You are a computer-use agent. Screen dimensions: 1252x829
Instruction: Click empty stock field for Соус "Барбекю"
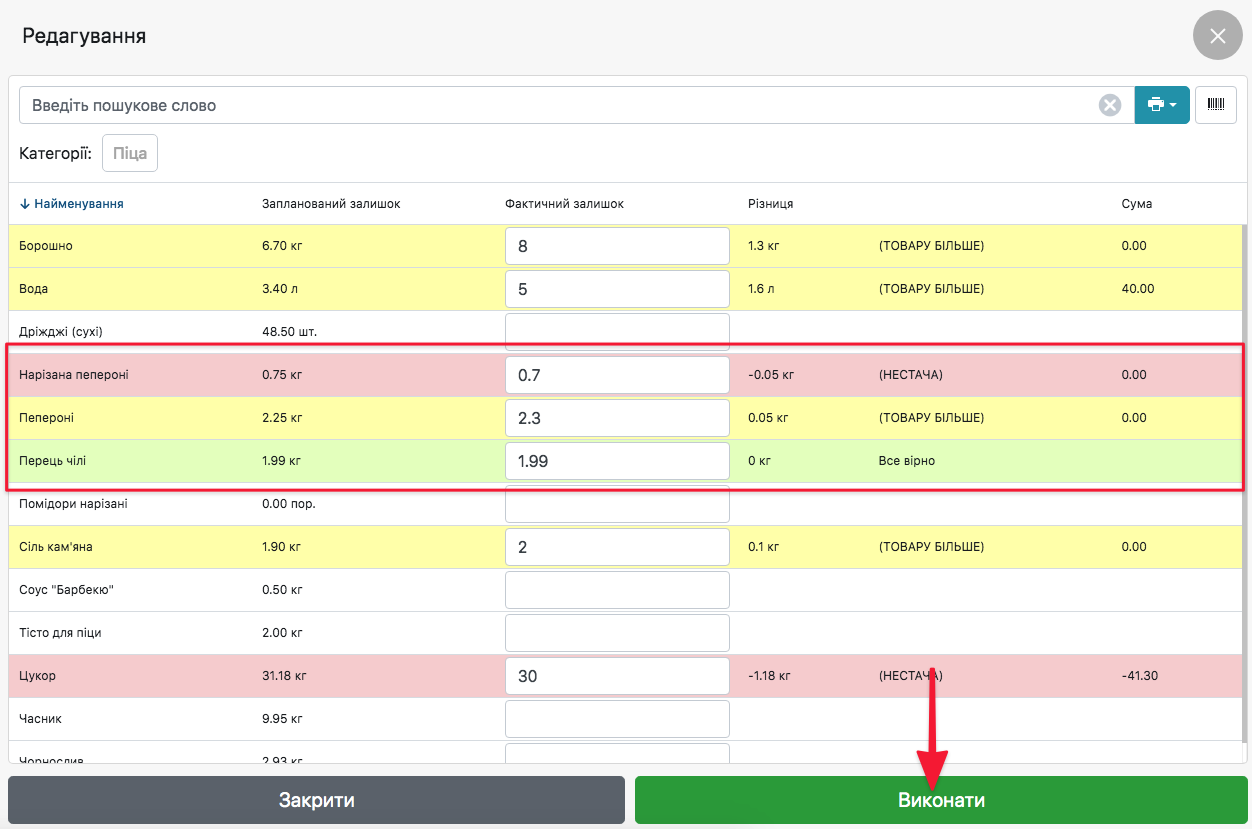617,590
